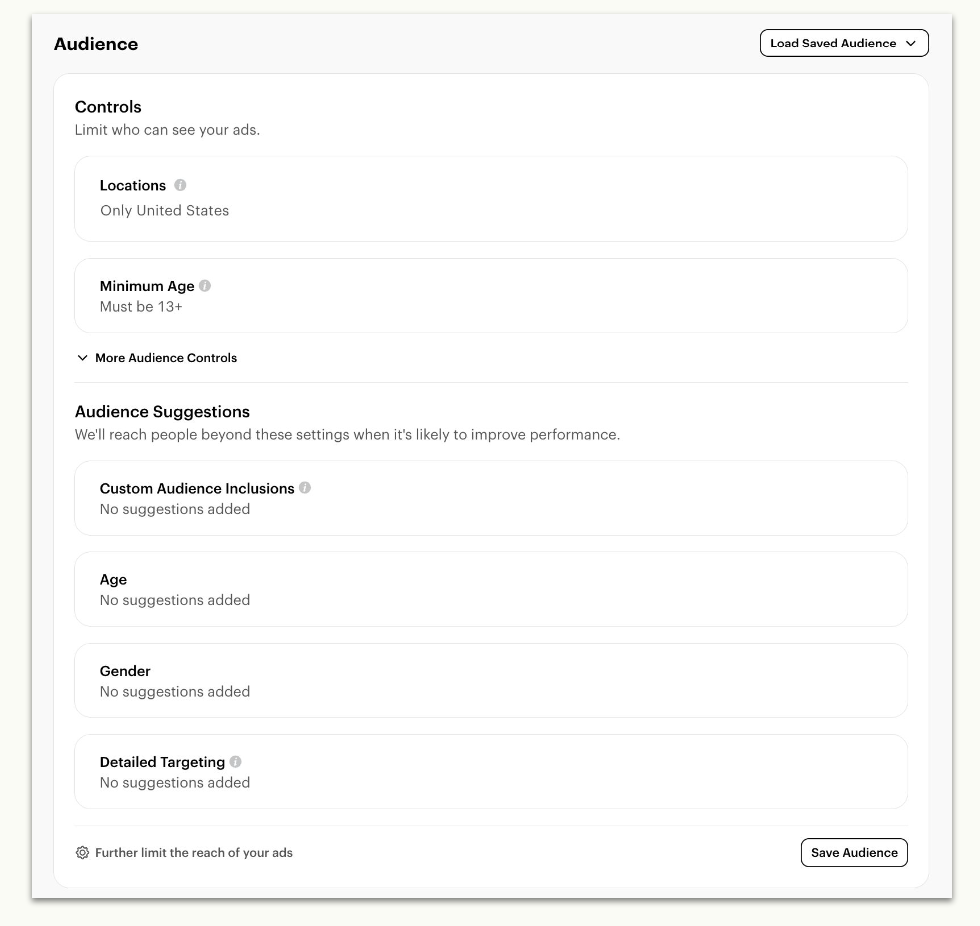Click the Audience Suggestions section heading
The width and height of the screenshot is (980, 926).
click(162, 411)
